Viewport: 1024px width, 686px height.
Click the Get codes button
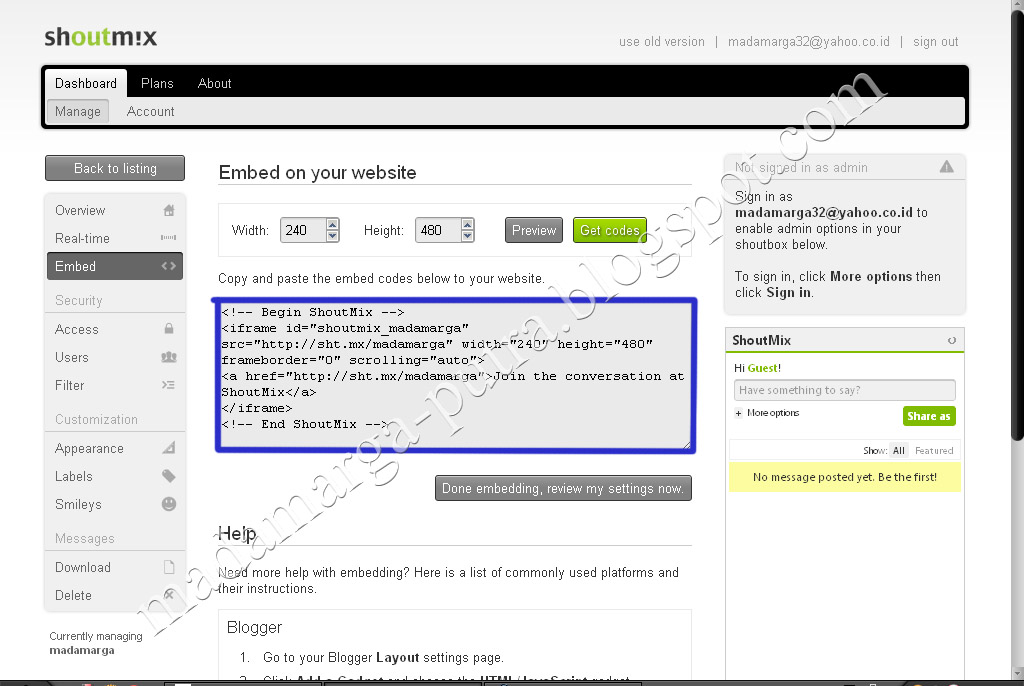pos(609,230)
